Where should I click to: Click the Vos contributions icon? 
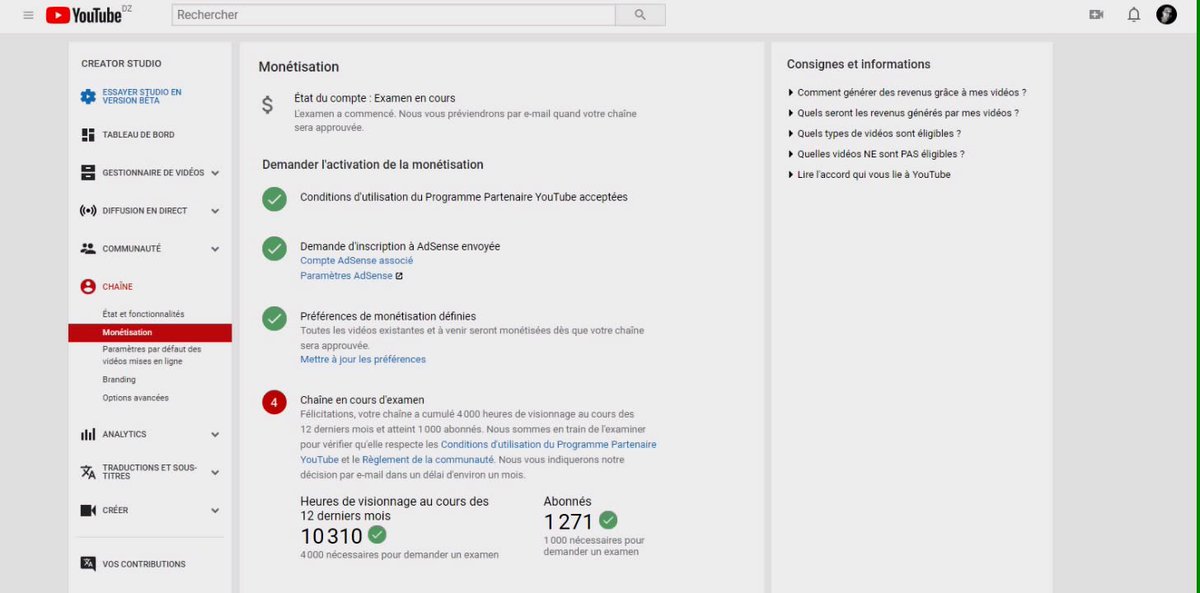88,564
